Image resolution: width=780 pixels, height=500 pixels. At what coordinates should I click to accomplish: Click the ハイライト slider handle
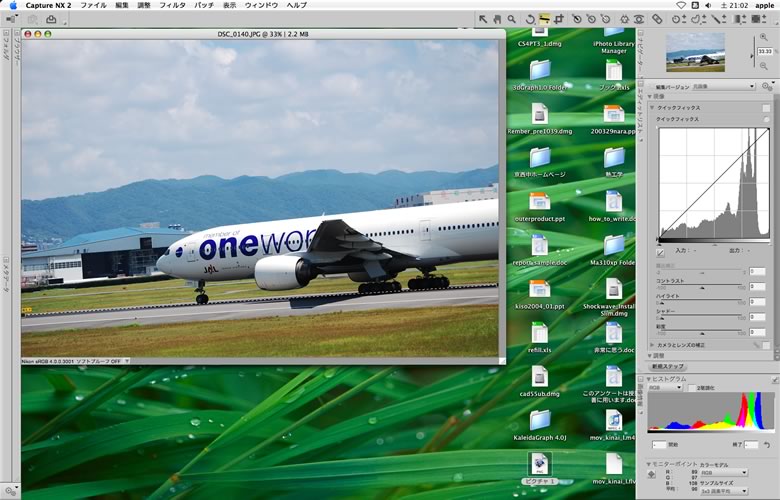pos(661,302)
